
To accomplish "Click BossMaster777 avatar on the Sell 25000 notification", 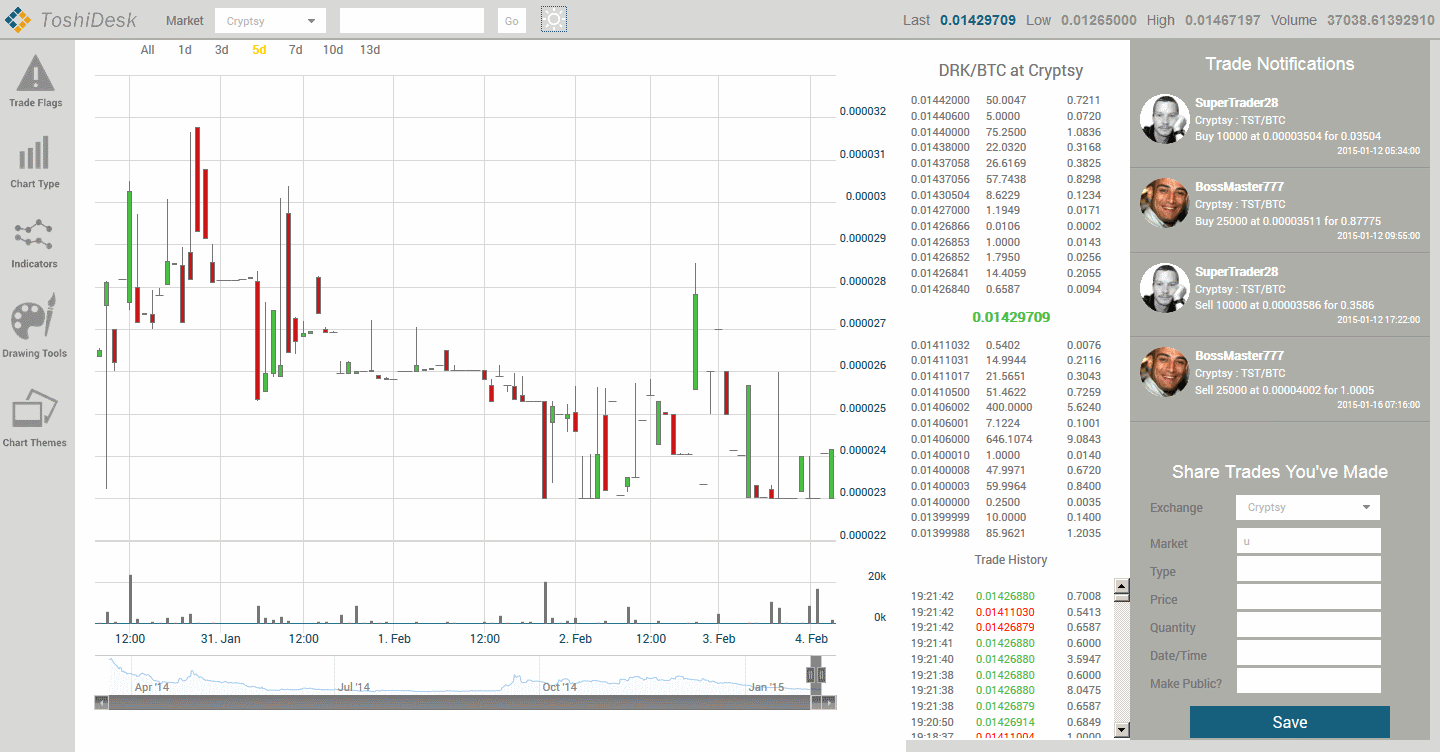I will click(1165, 372).
